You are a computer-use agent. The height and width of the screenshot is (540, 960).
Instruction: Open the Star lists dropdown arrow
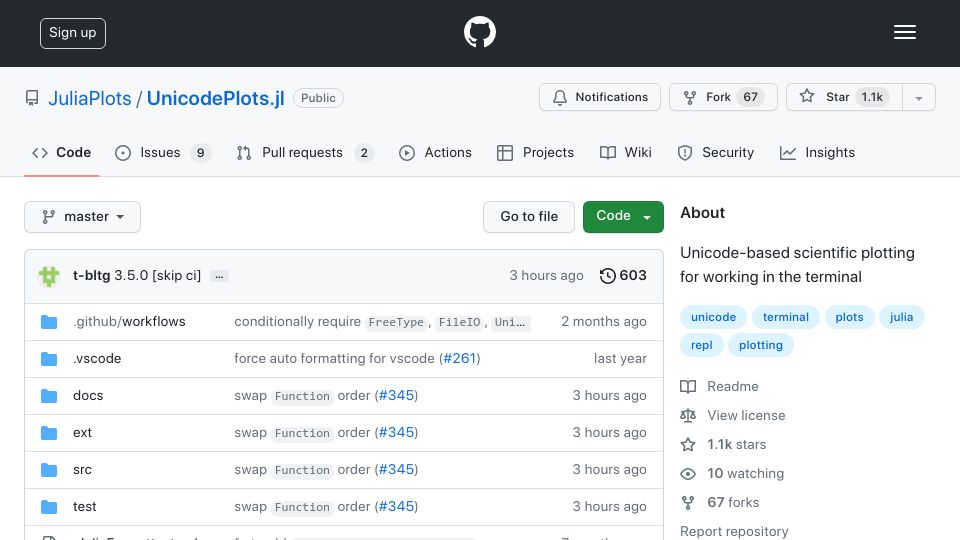919,97
